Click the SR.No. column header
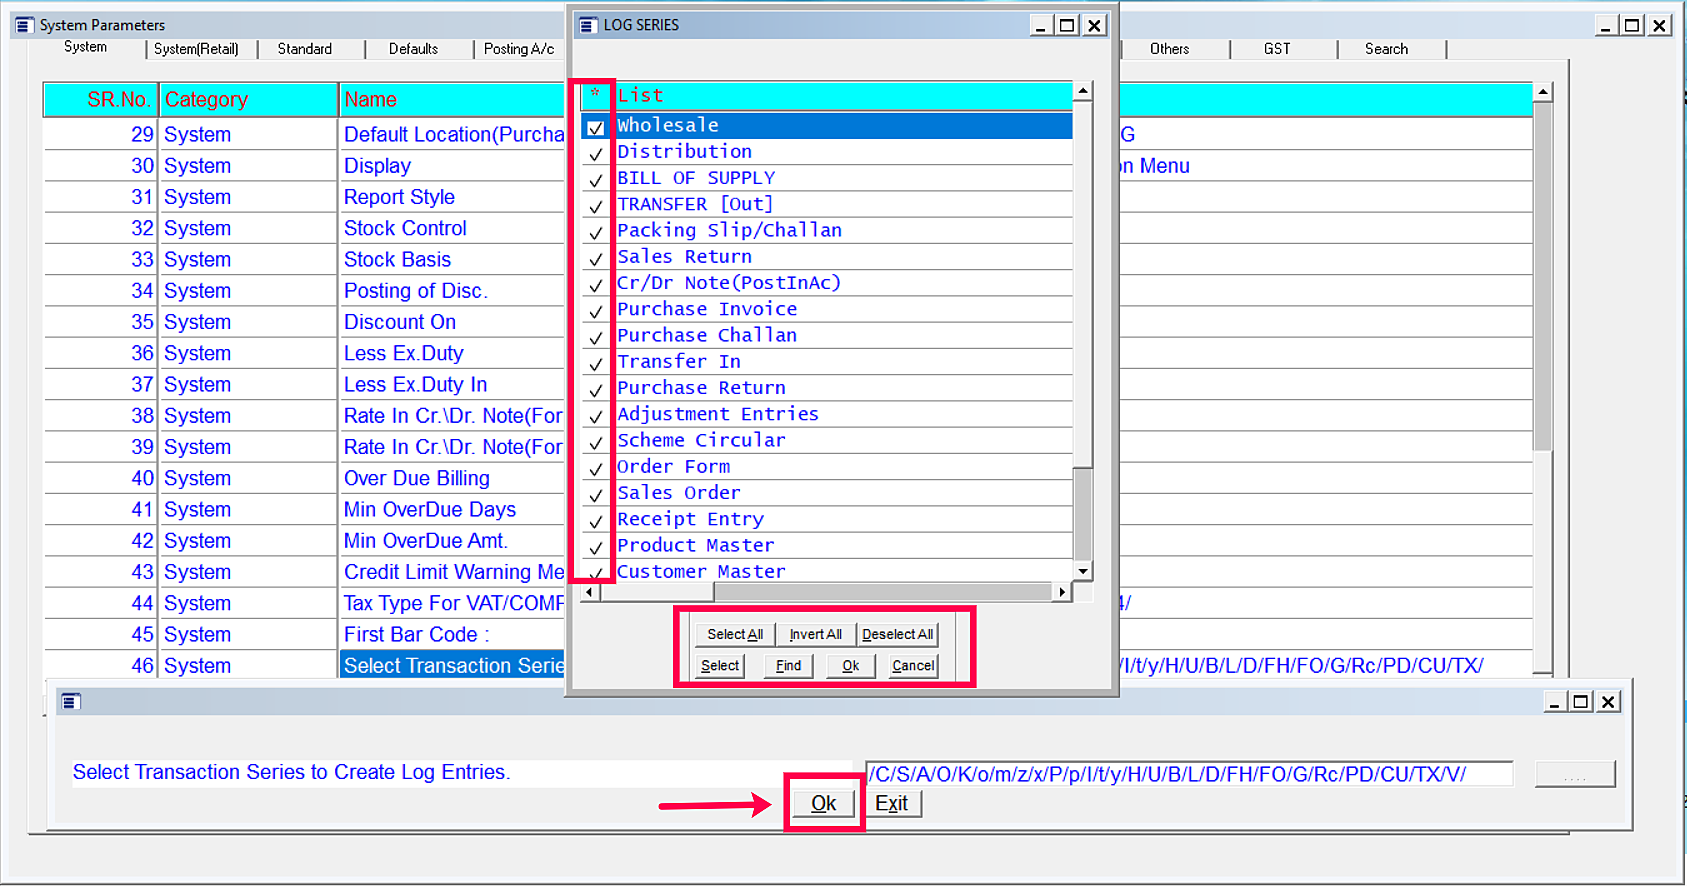 click(101, 99)
